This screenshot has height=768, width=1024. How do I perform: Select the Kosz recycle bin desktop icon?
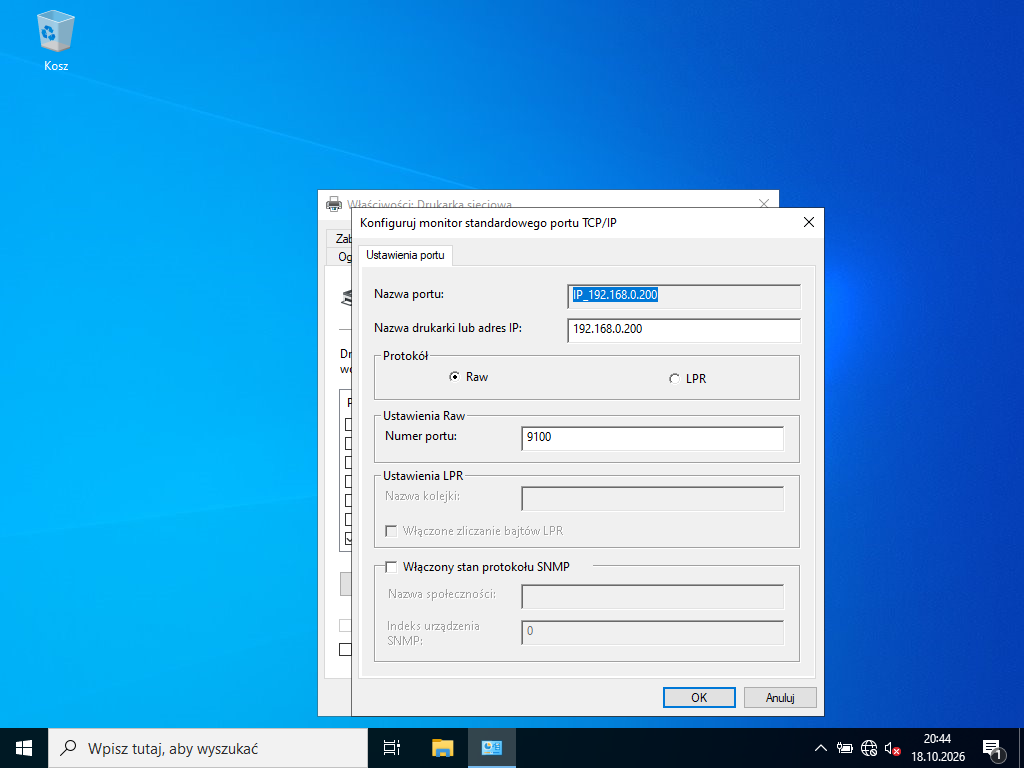point(56,40)
